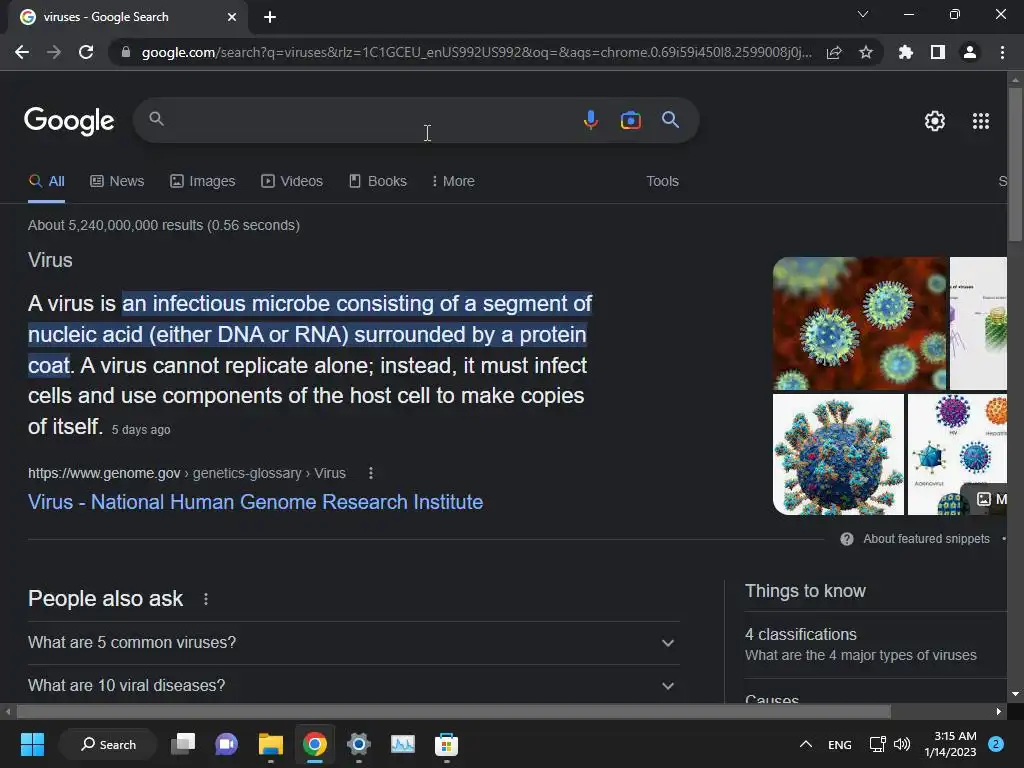The image size is (1024, 768).
Task: Open About featured snippets link
Action: (926, 539)
